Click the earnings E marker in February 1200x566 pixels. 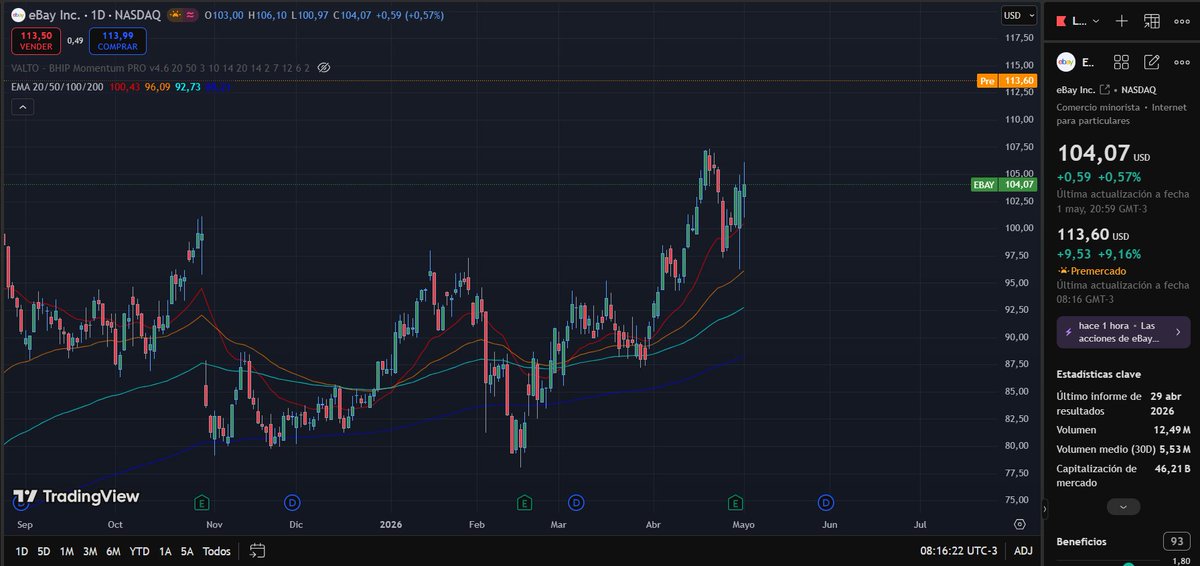[x=524, y=501]
